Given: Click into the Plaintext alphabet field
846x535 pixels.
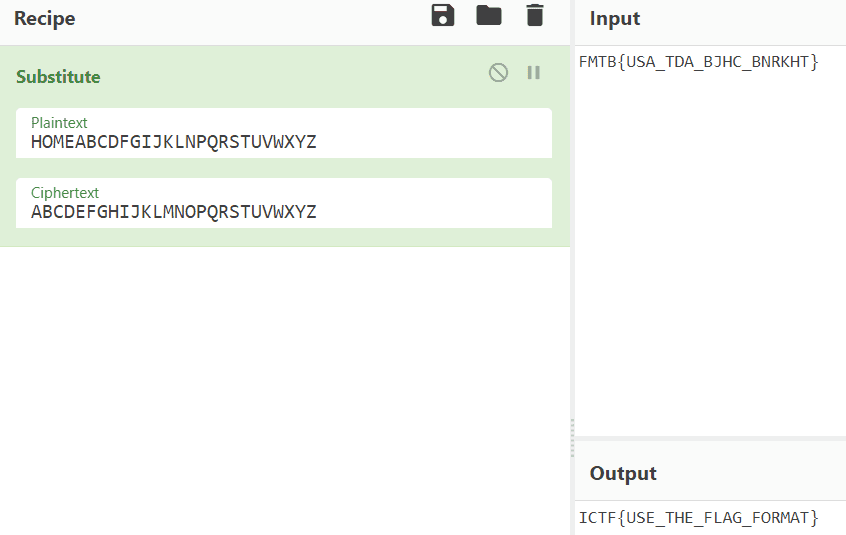Looking at the screenshot, I should (283, 142).
